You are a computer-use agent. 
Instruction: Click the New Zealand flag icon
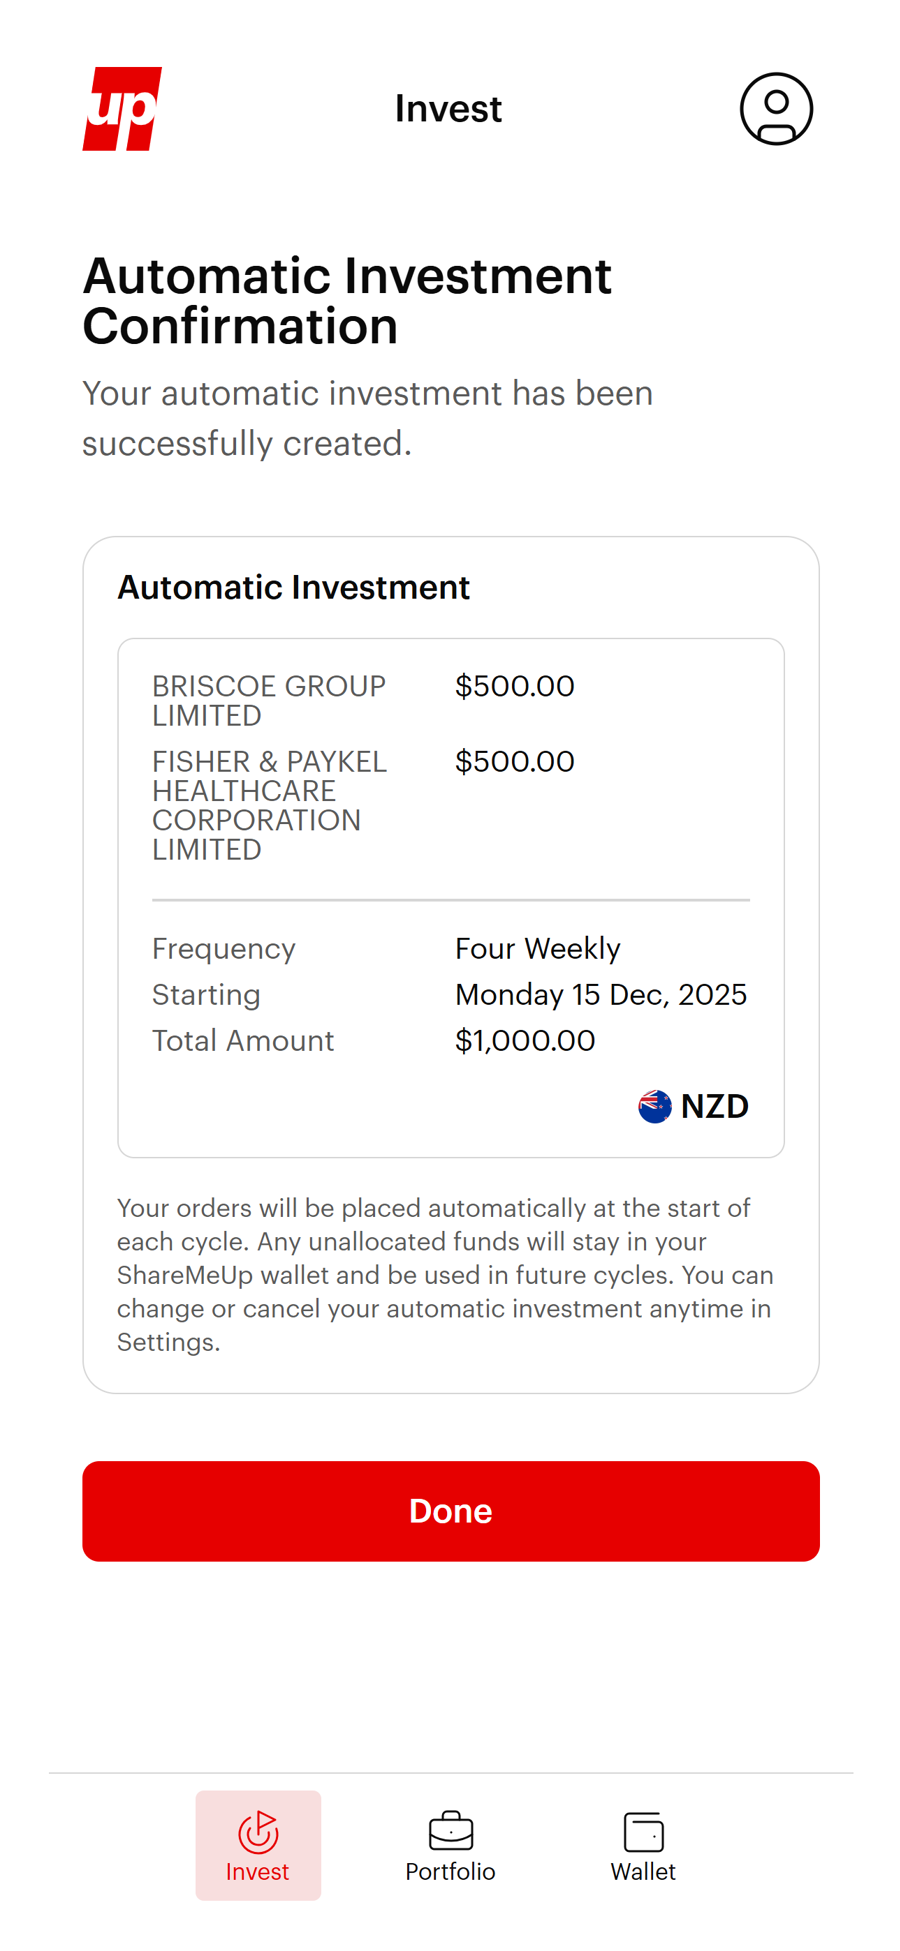click(655, 1106)
